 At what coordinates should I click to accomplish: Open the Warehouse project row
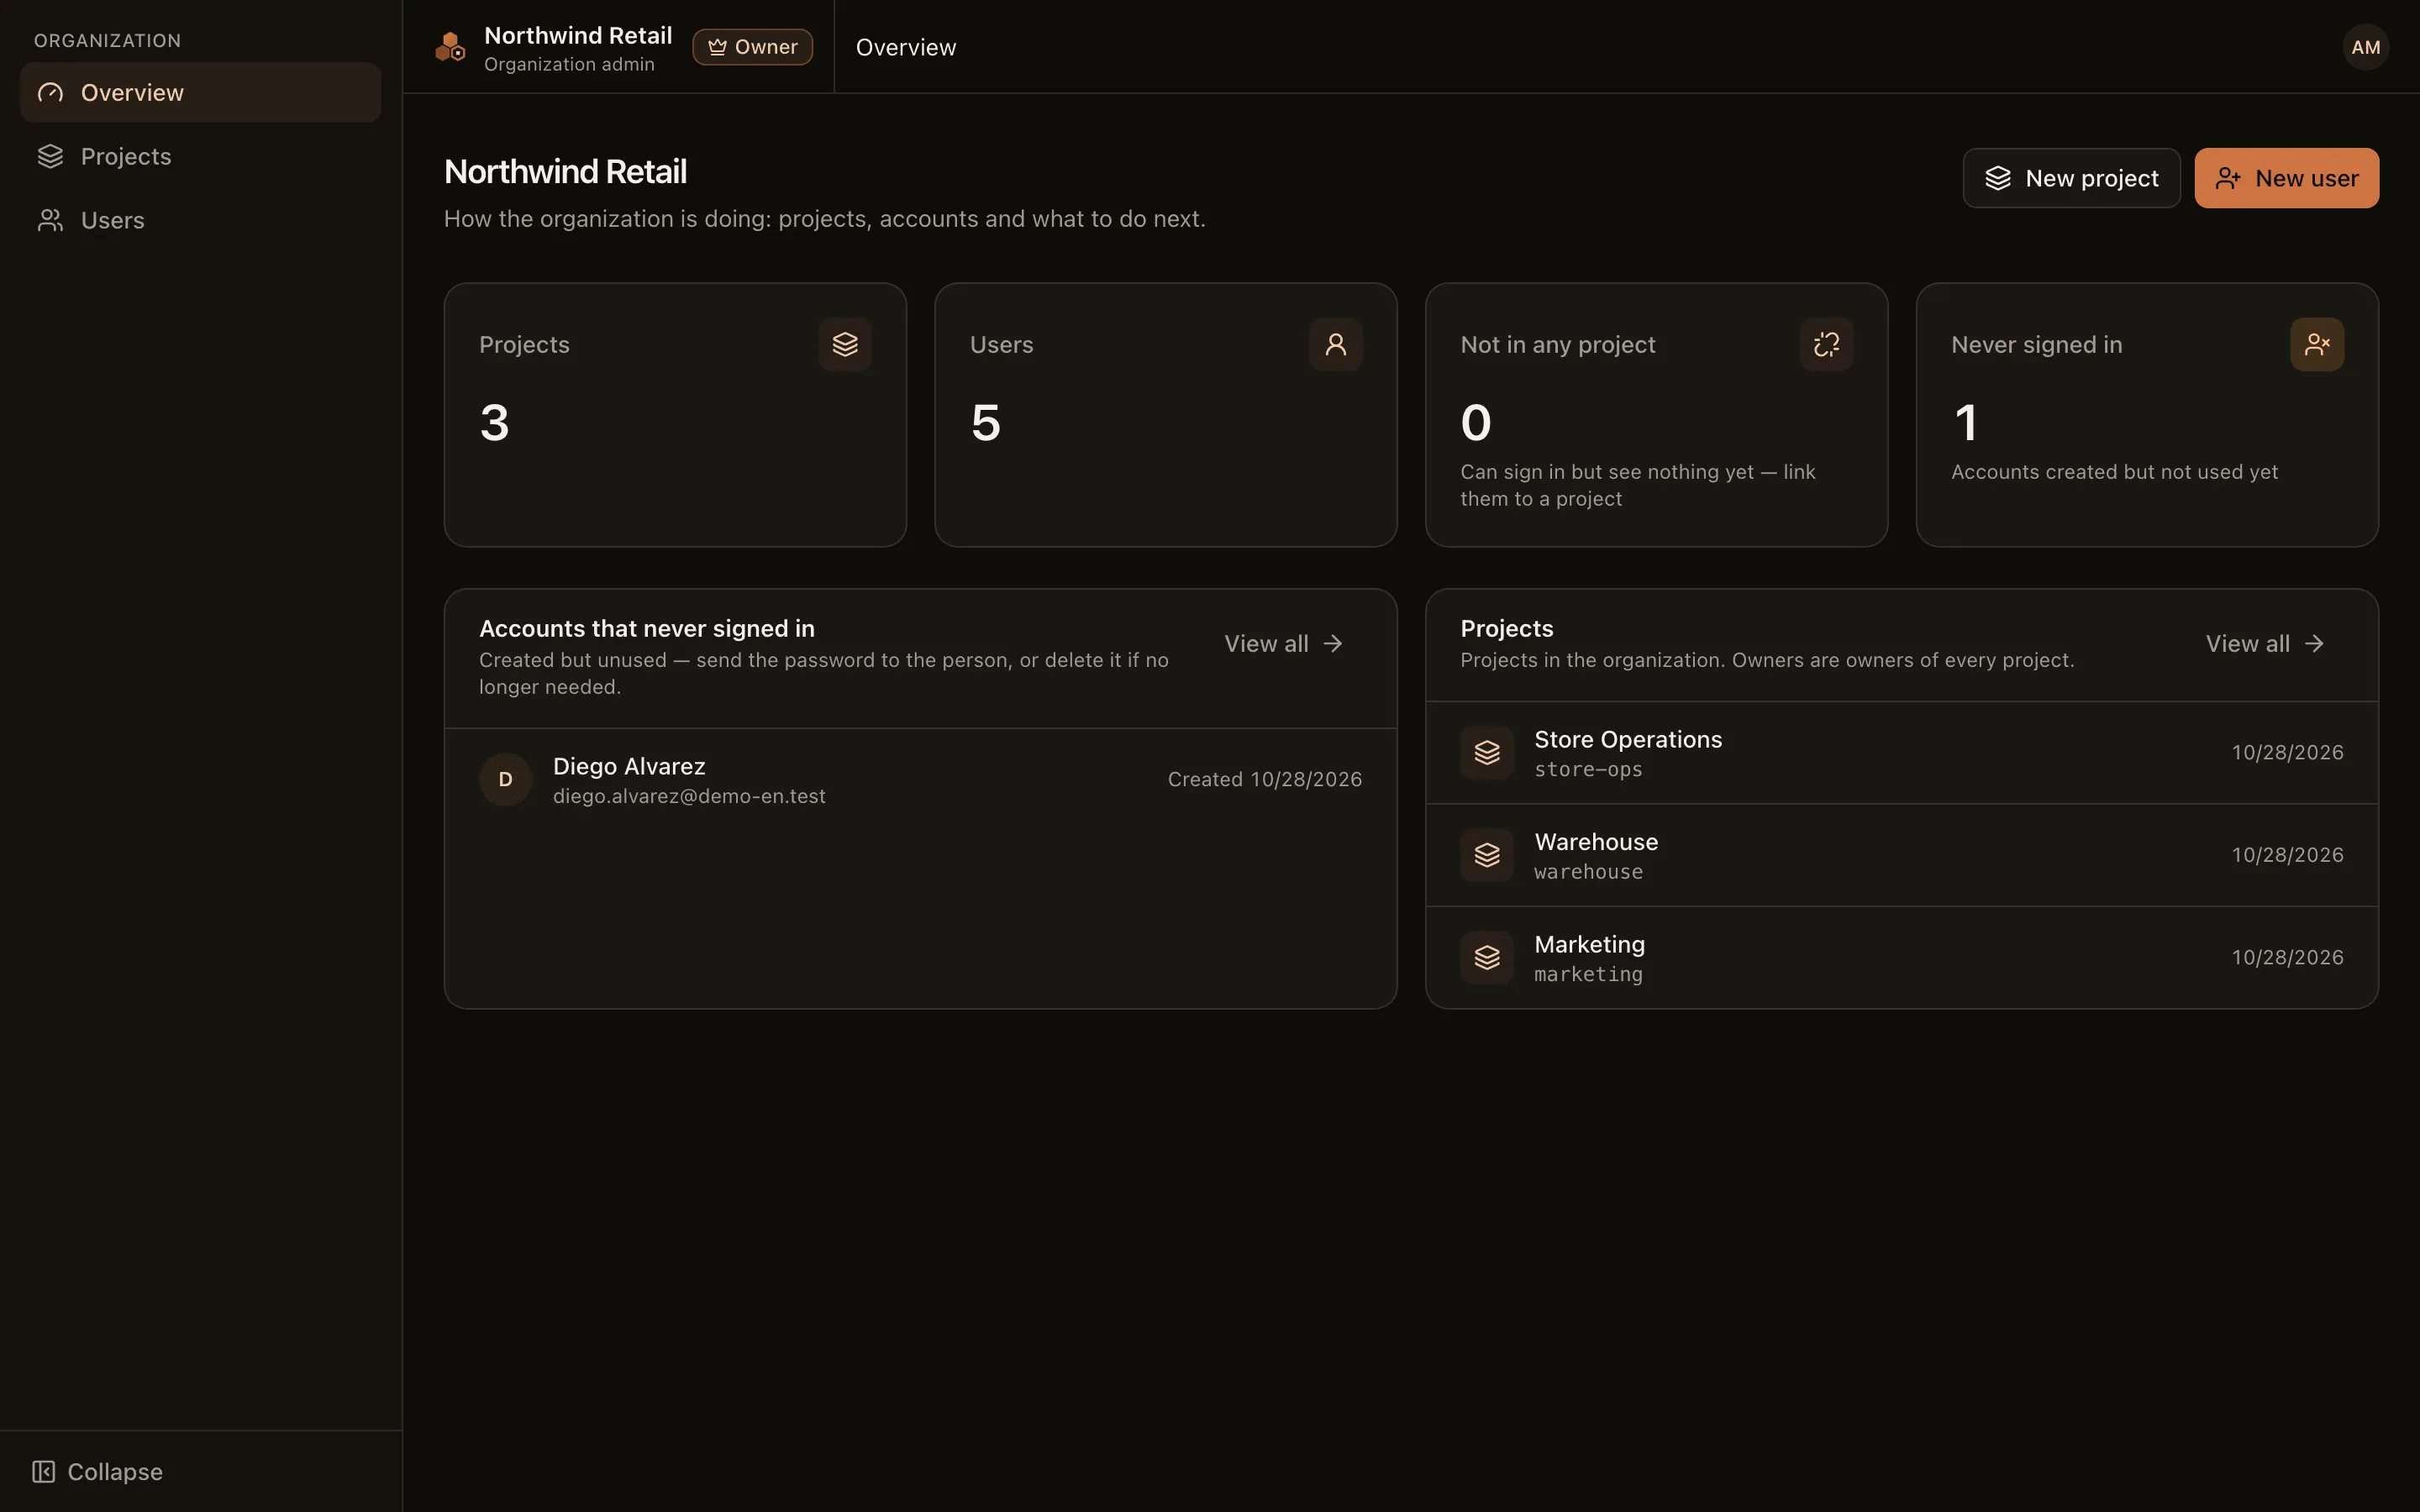pyautogui.click(x=1902, y=855)
